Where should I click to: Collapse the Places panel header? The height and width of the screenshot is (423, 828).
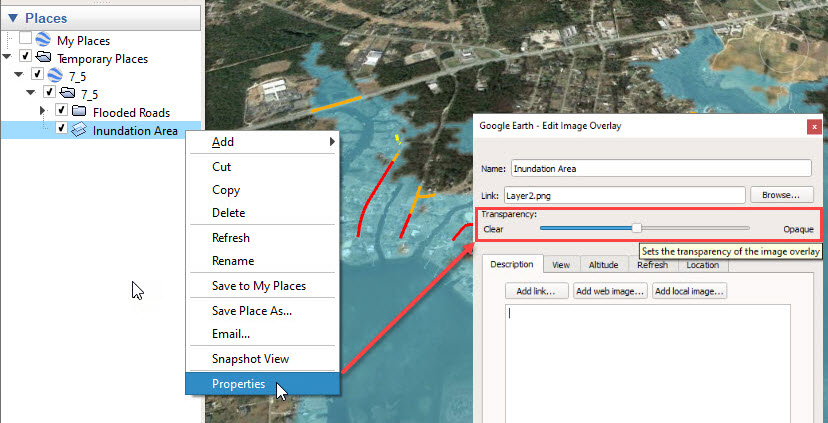point(12,18)
